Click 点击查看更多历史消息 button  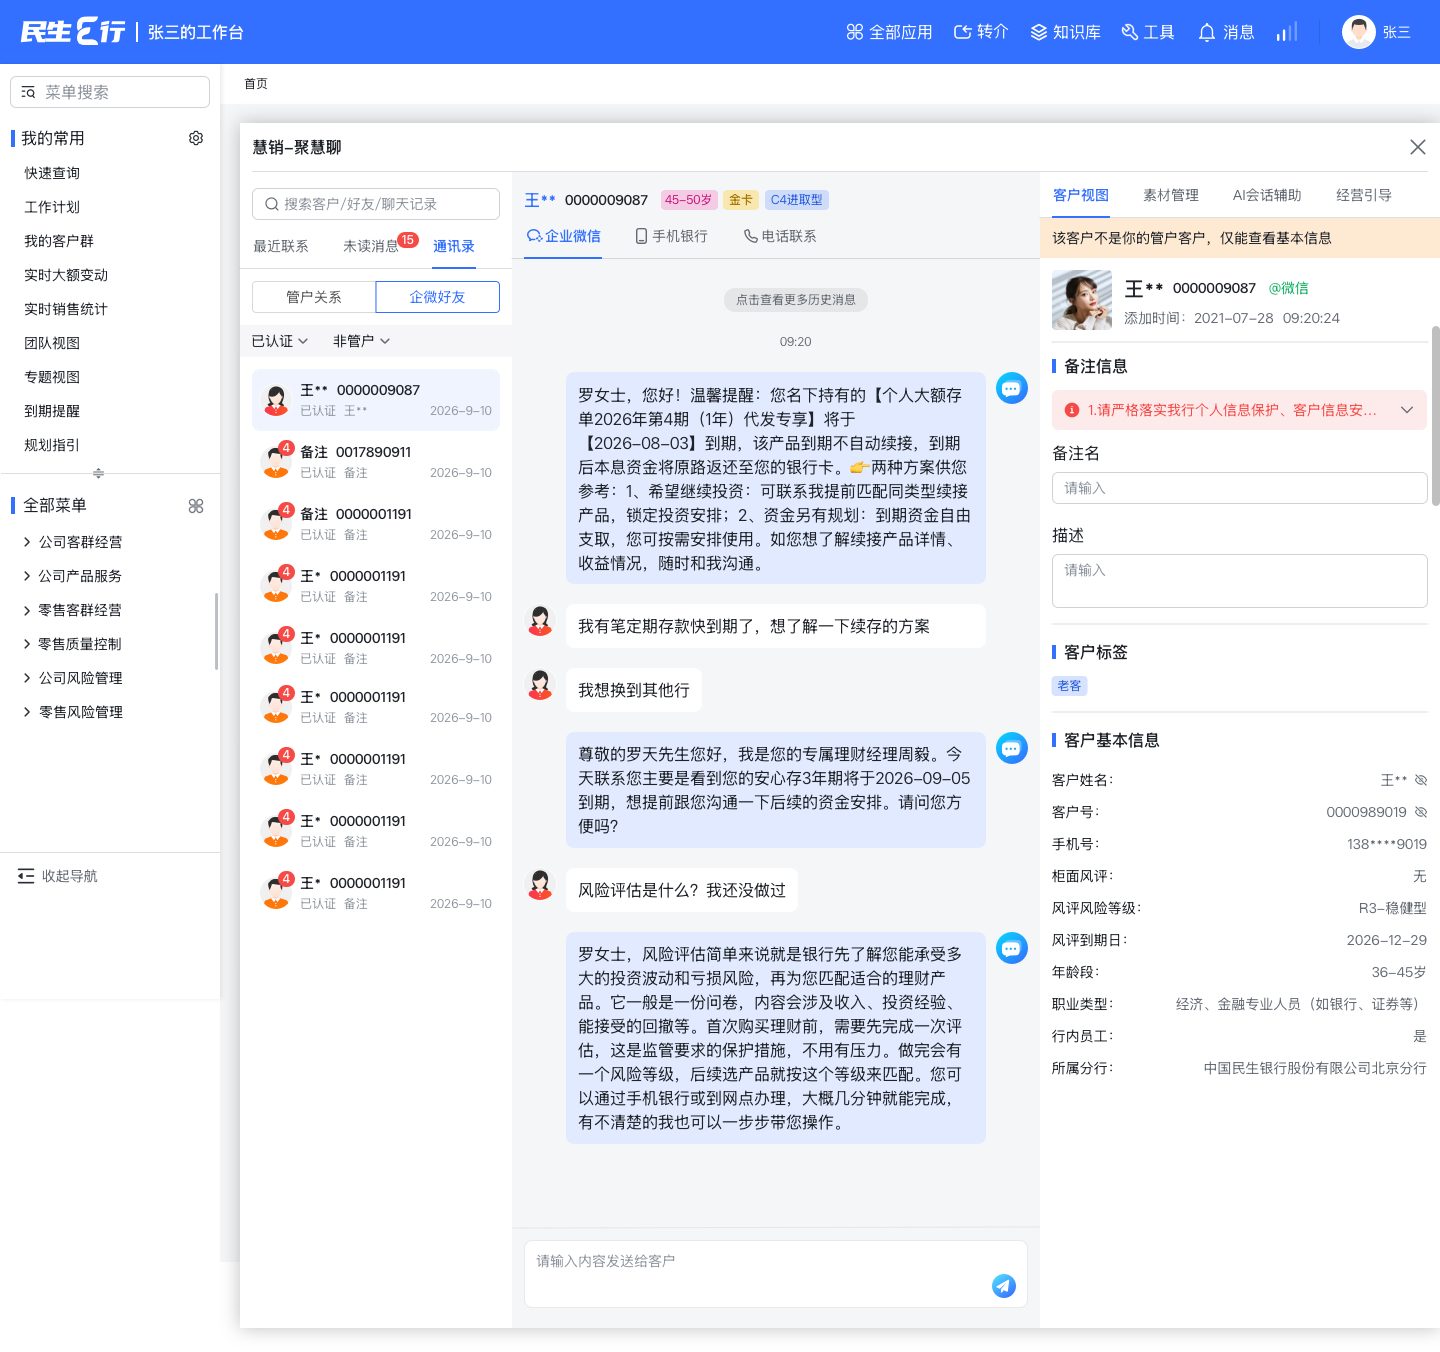796,300
